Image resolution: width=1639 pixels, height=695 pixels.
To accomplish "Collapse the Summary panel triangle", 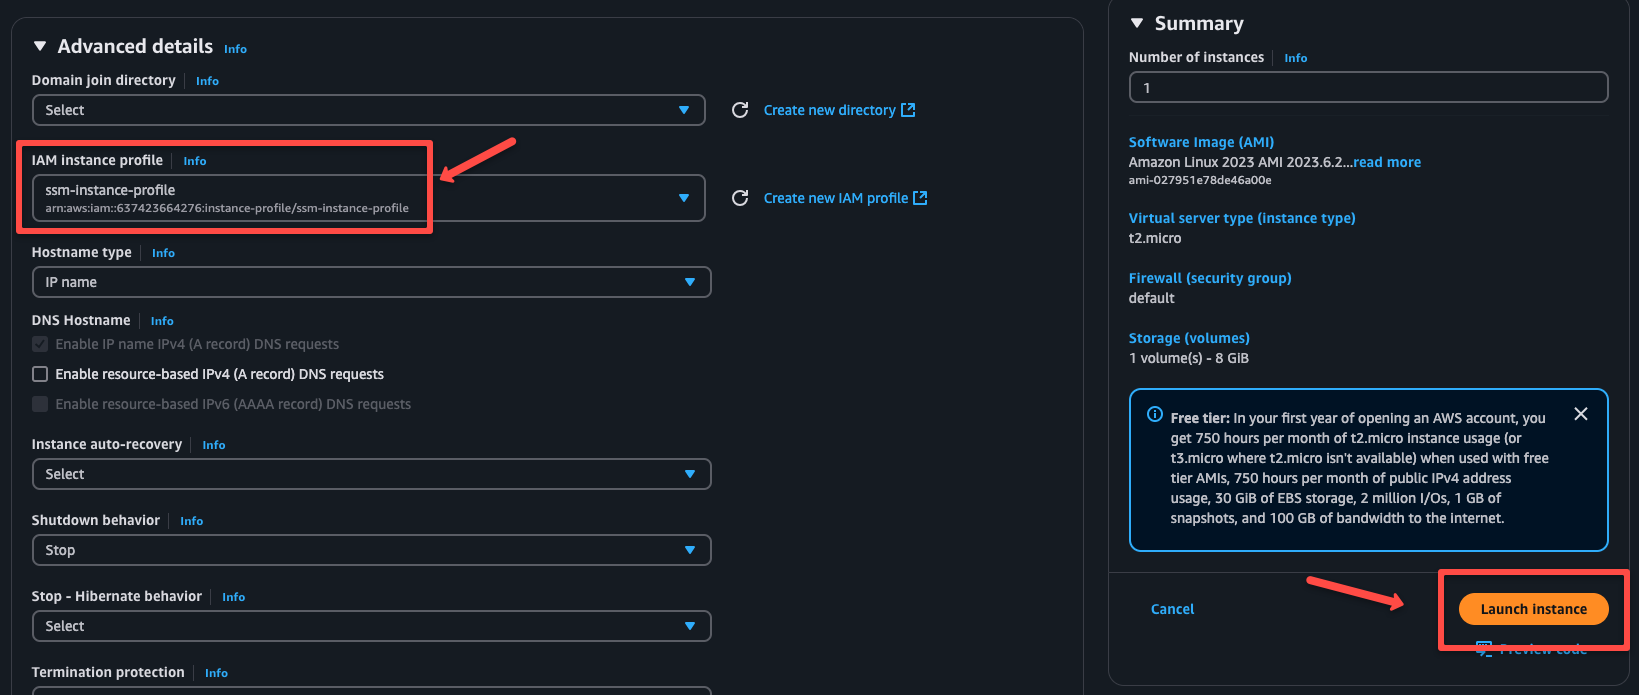I will click(1137, 23).
